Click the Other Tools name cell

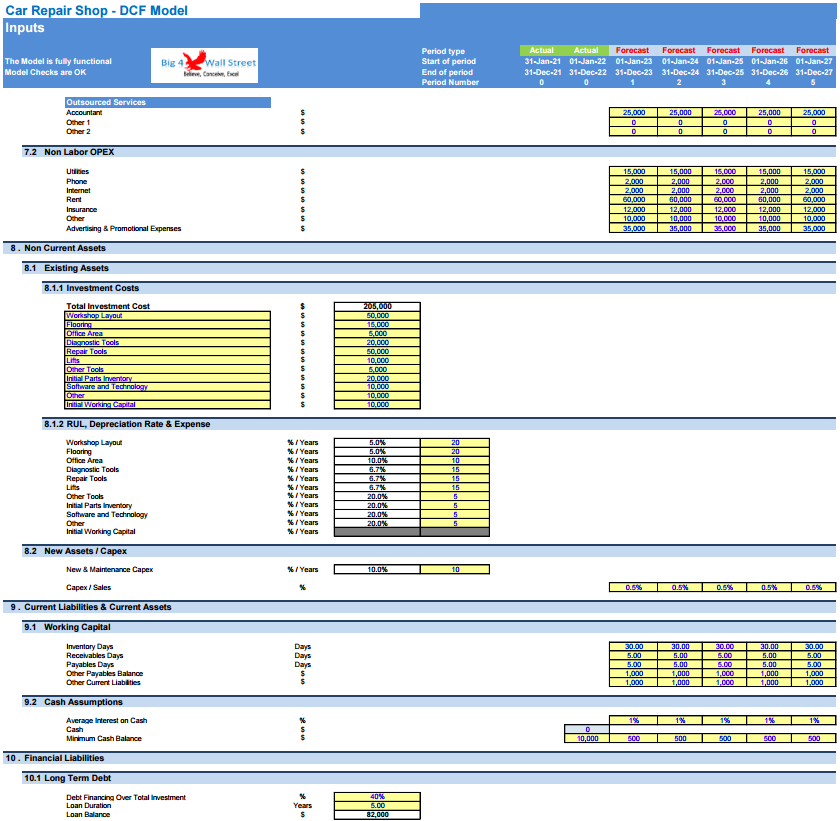pyautogui.click(x=168, y=370)
